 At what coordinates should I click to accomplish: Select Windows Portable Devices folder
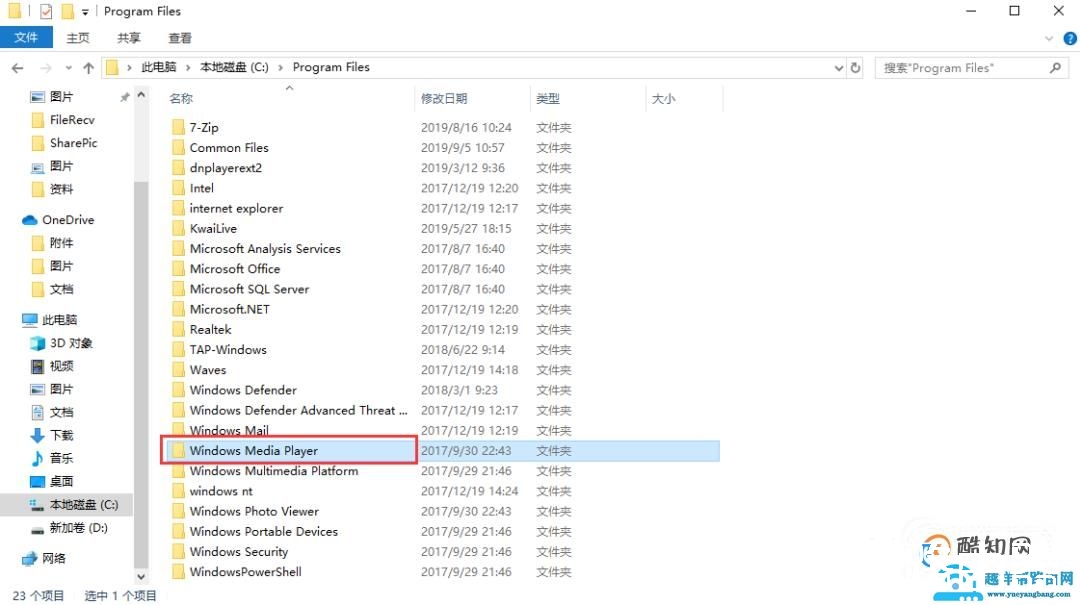[264, 531]
